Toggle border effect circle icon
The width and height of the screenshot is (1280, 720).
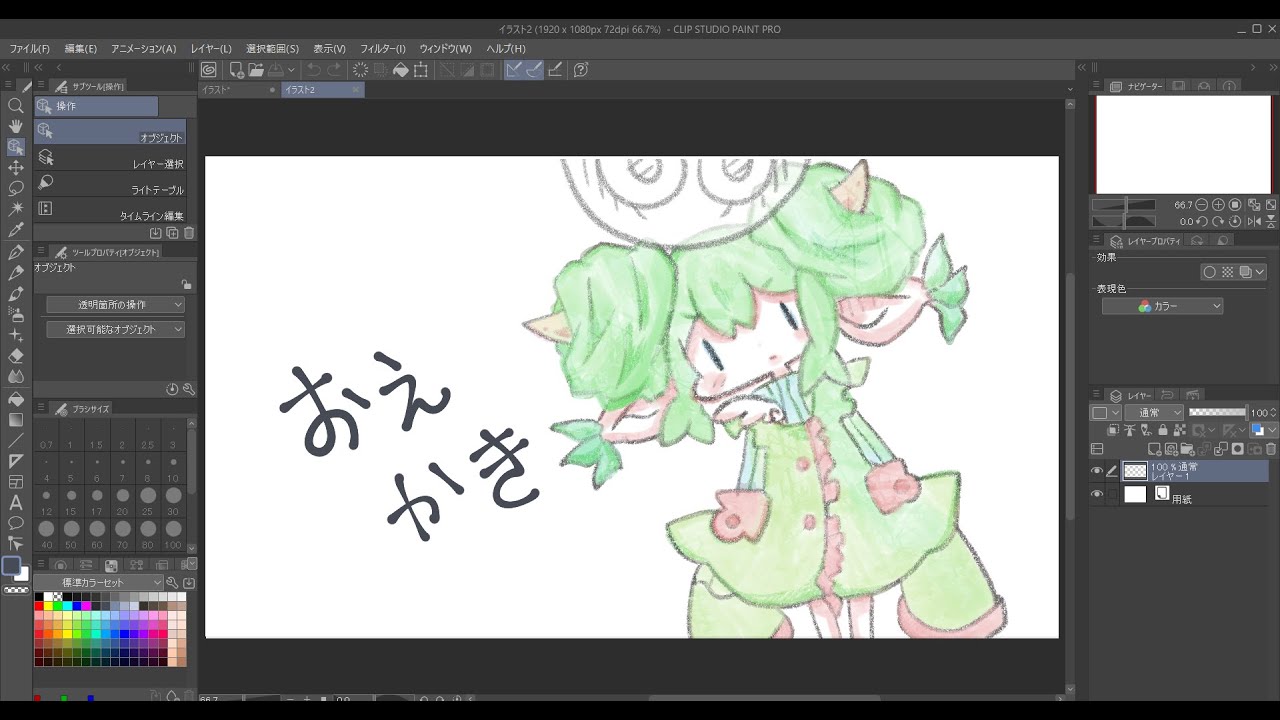[x=1210, y=272]
